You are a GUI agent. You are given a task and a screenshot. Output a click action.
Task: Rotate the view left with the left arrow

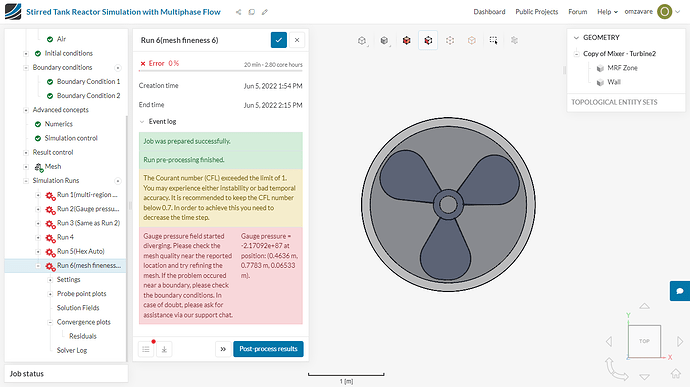609,341
